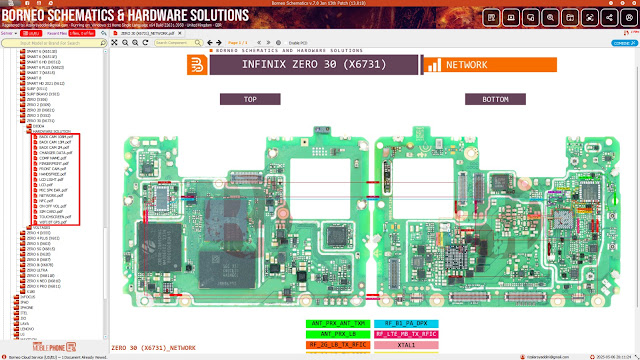The image size is (640, 360).
Task: Click the zoom in magnifier icon
Action: pyautogui.click(x=135, y=42)
